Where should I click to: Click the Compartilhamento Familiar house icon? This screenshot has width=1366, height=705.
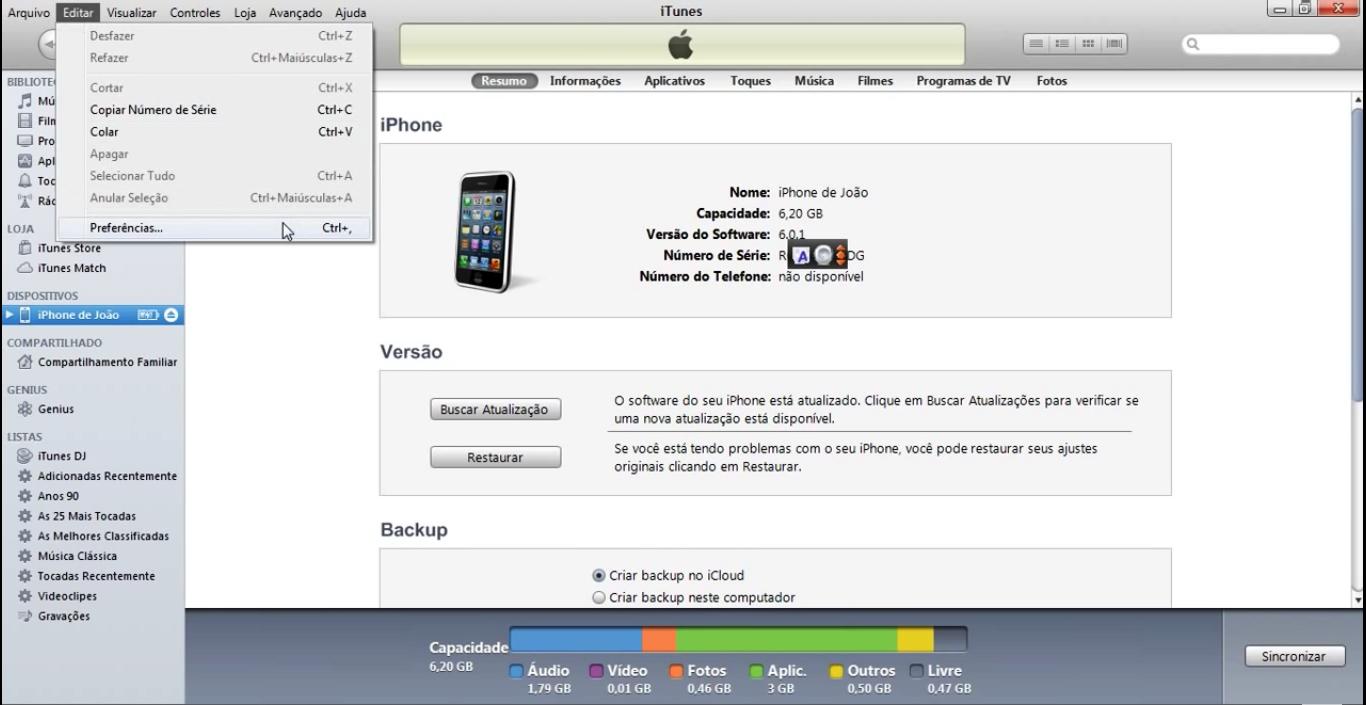point(25,362)
